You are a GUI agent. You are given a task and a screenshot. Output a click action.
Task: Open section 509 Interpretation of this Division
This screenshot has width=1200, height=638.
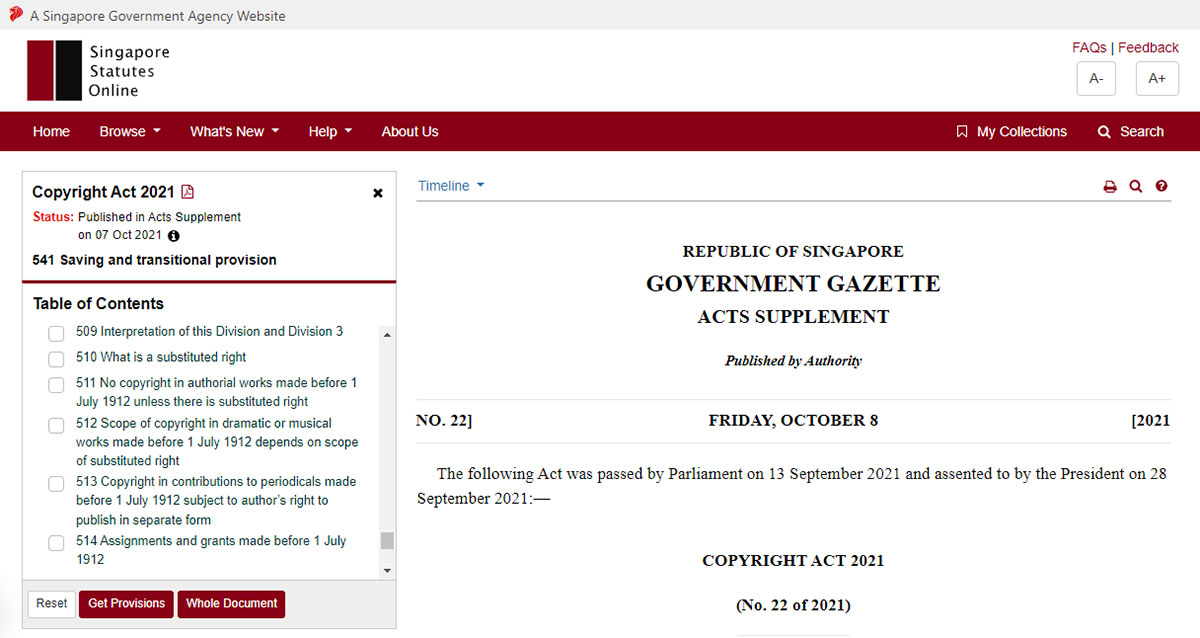210,331
